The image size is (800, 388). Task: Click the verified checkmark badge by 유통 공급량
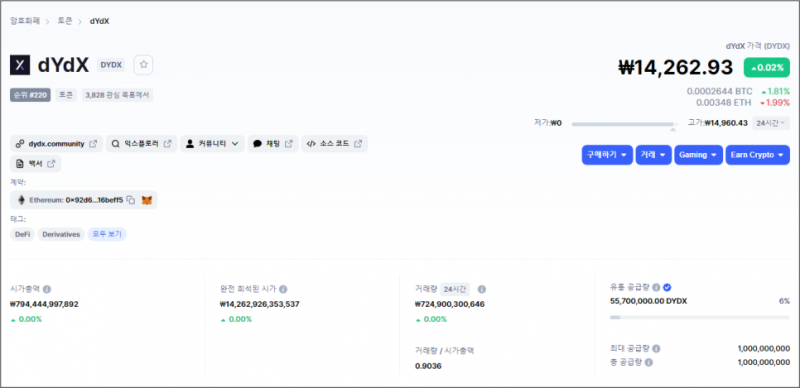(667, 287)
